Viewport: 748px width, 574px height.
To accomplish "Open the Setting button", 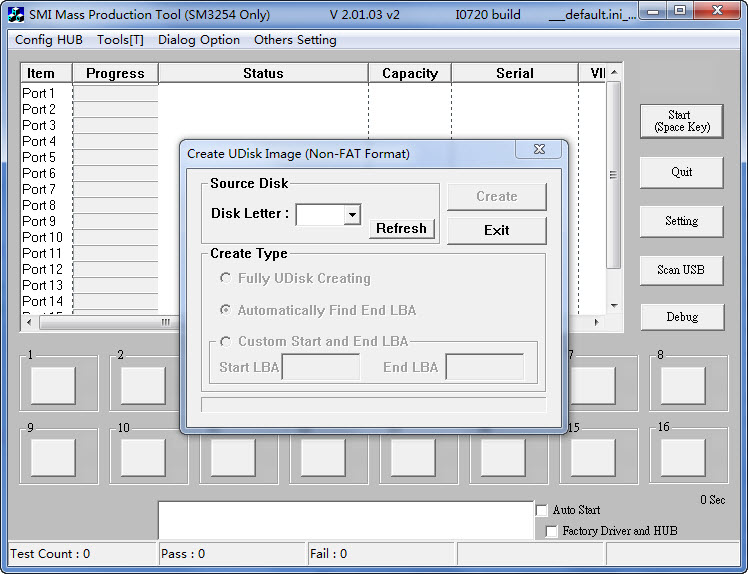I will [x=682, y=221].
